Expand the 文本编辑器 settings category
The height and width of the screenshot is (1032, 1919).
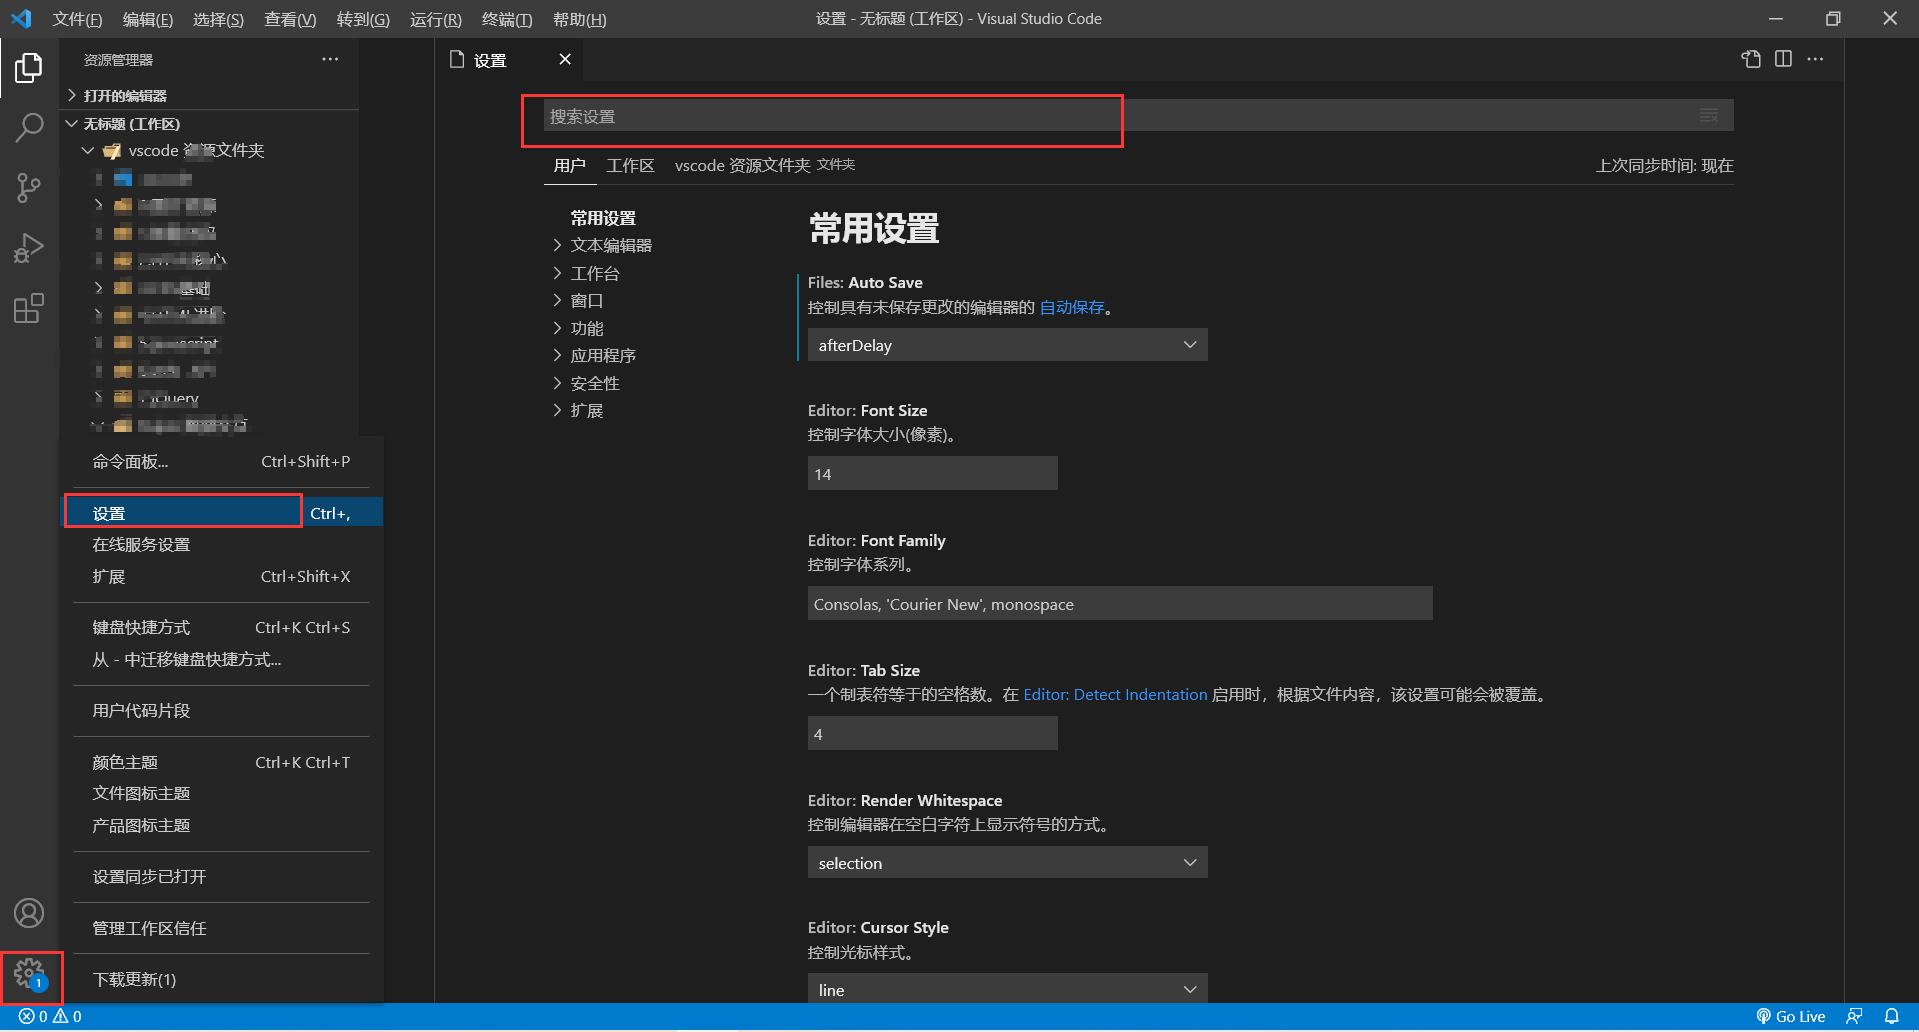610,245
